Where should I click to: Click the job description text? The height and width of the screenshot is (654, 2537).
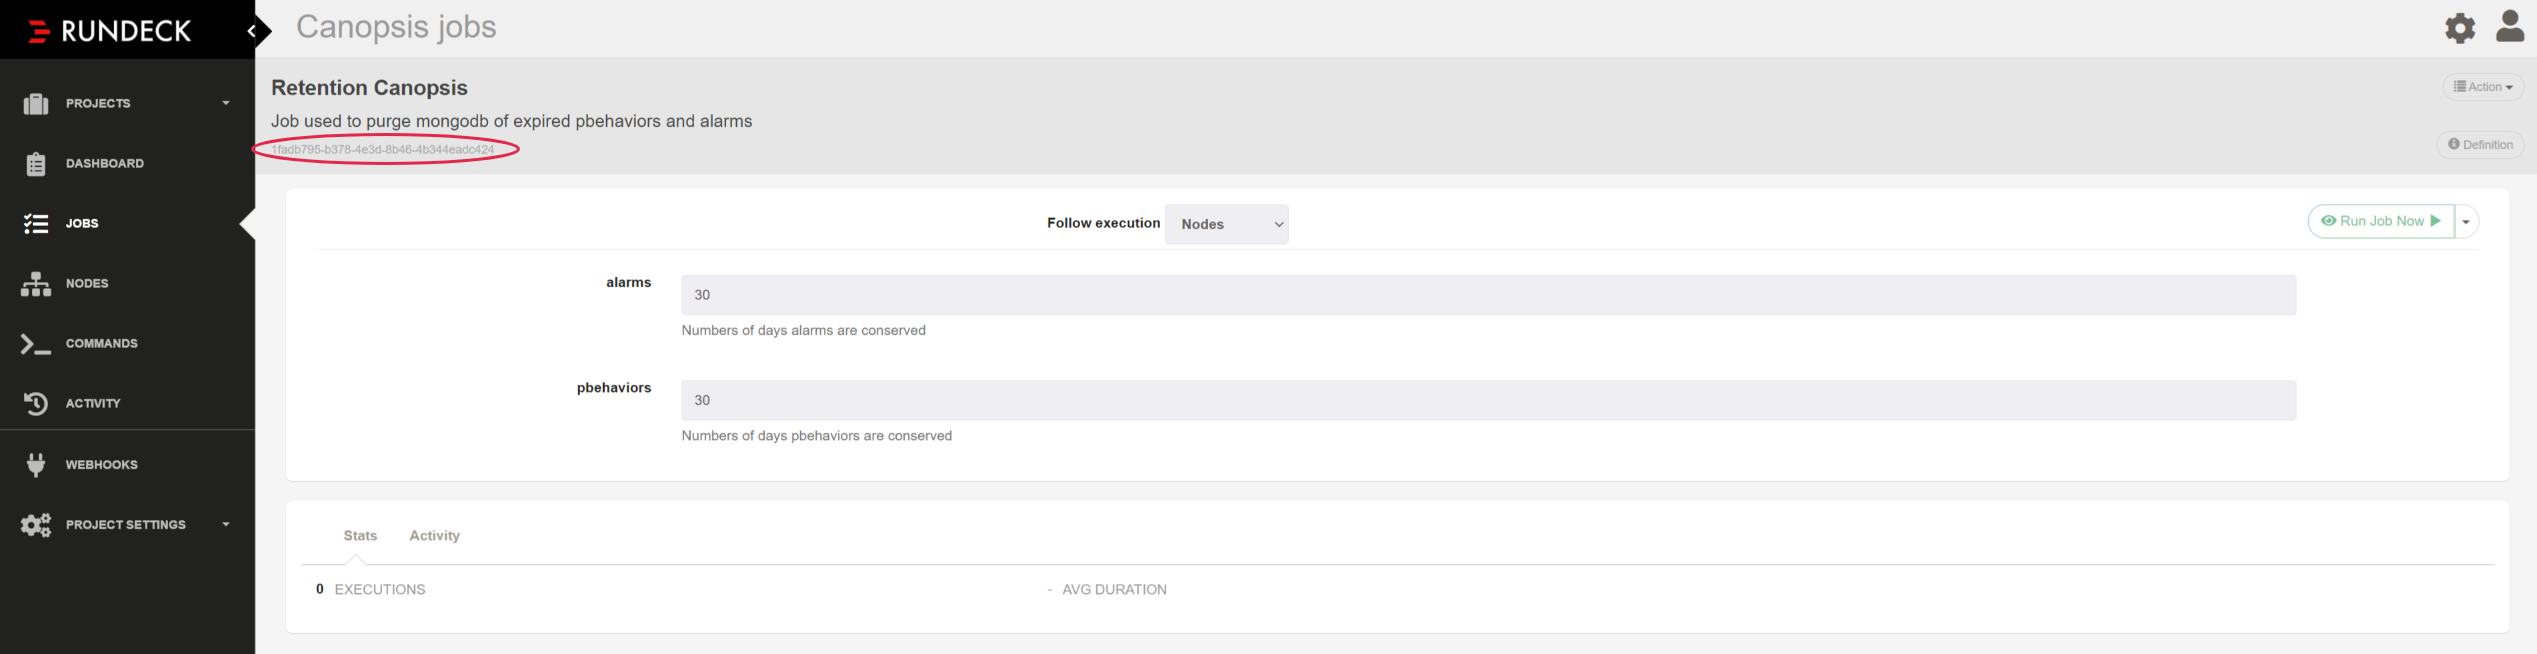point(511,121)
